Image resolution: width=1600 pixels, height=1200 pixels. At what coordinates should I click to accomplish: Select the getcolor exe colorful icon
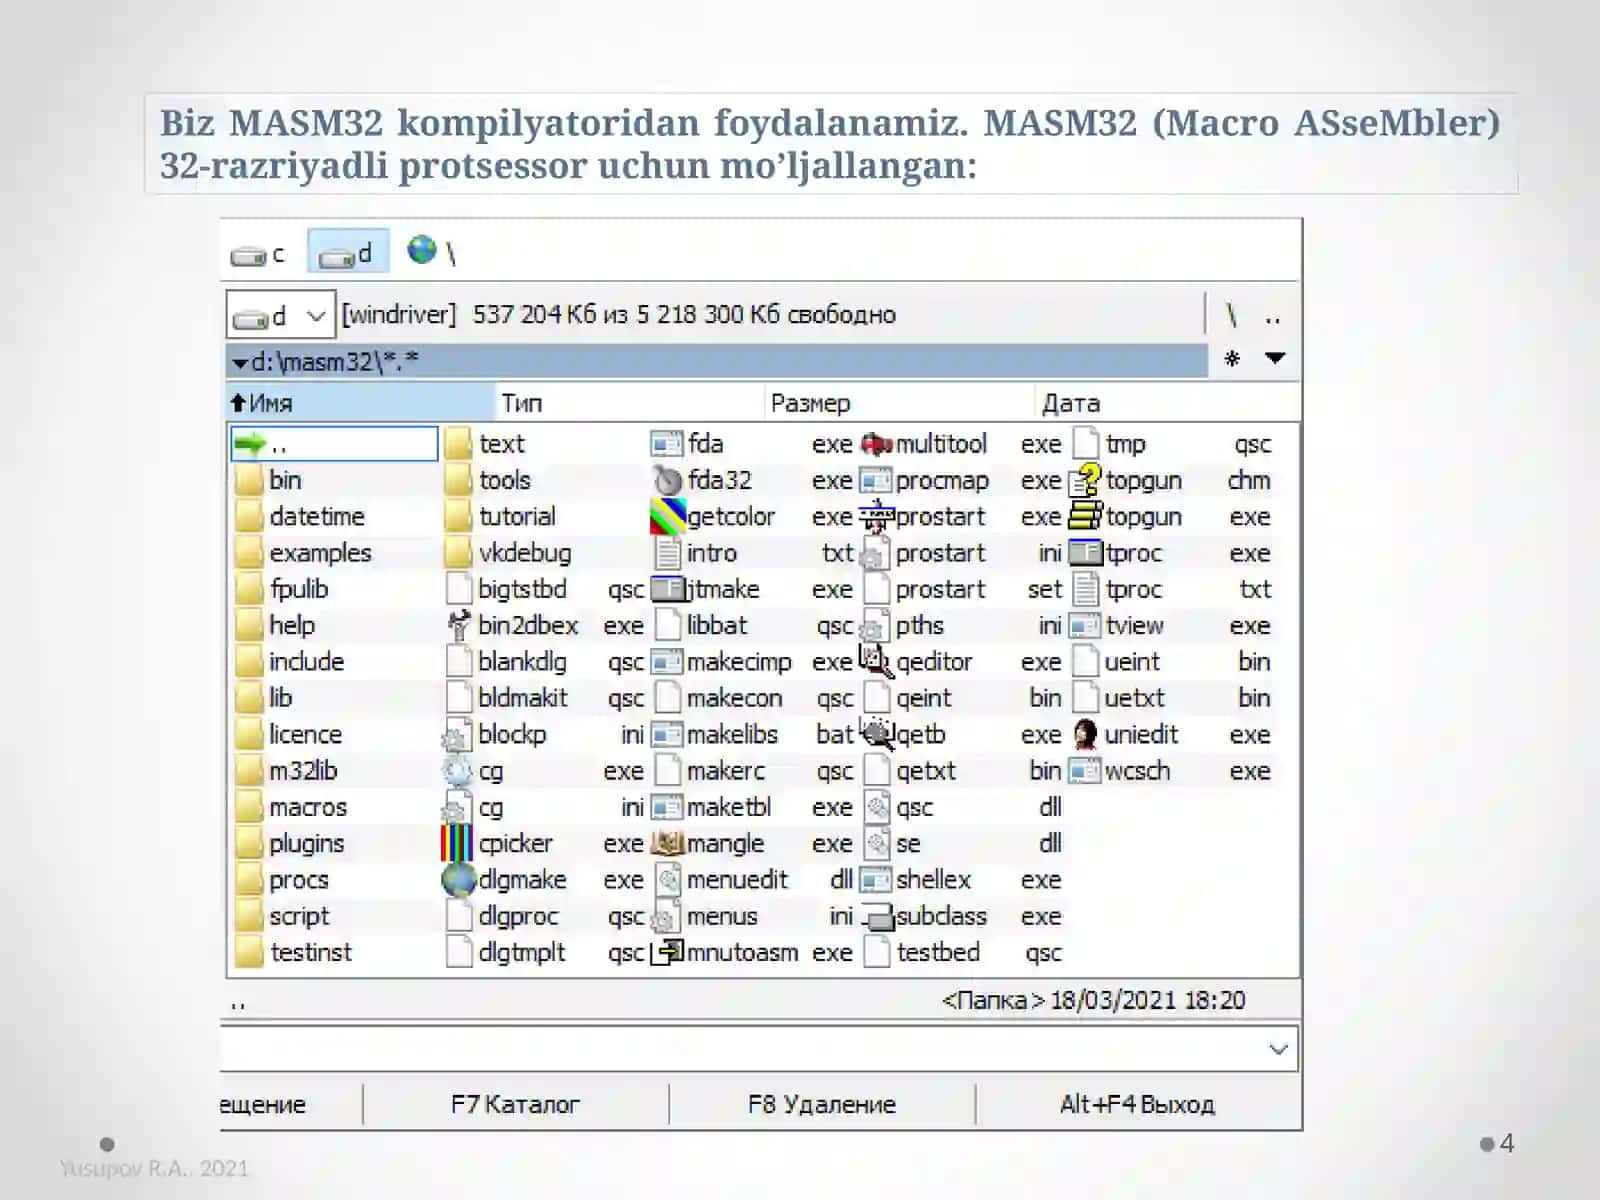click(667, 516)
